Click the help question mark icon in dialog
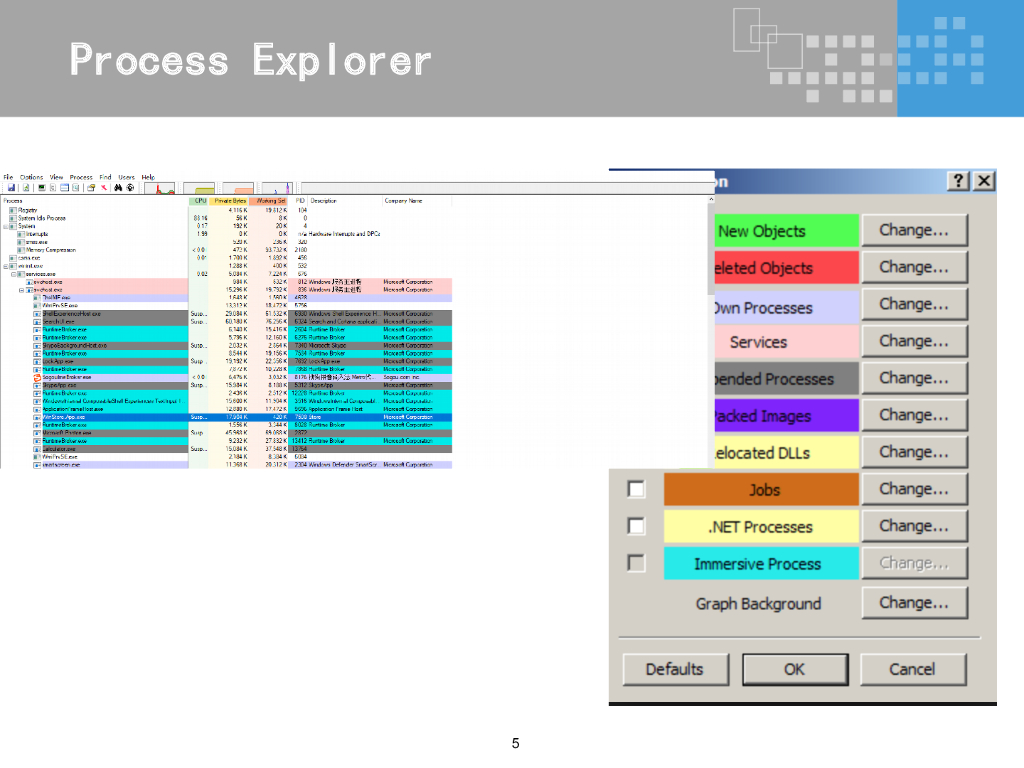Image resolution: width=1024 pixels, height=768 pixels. coord(959,180)
